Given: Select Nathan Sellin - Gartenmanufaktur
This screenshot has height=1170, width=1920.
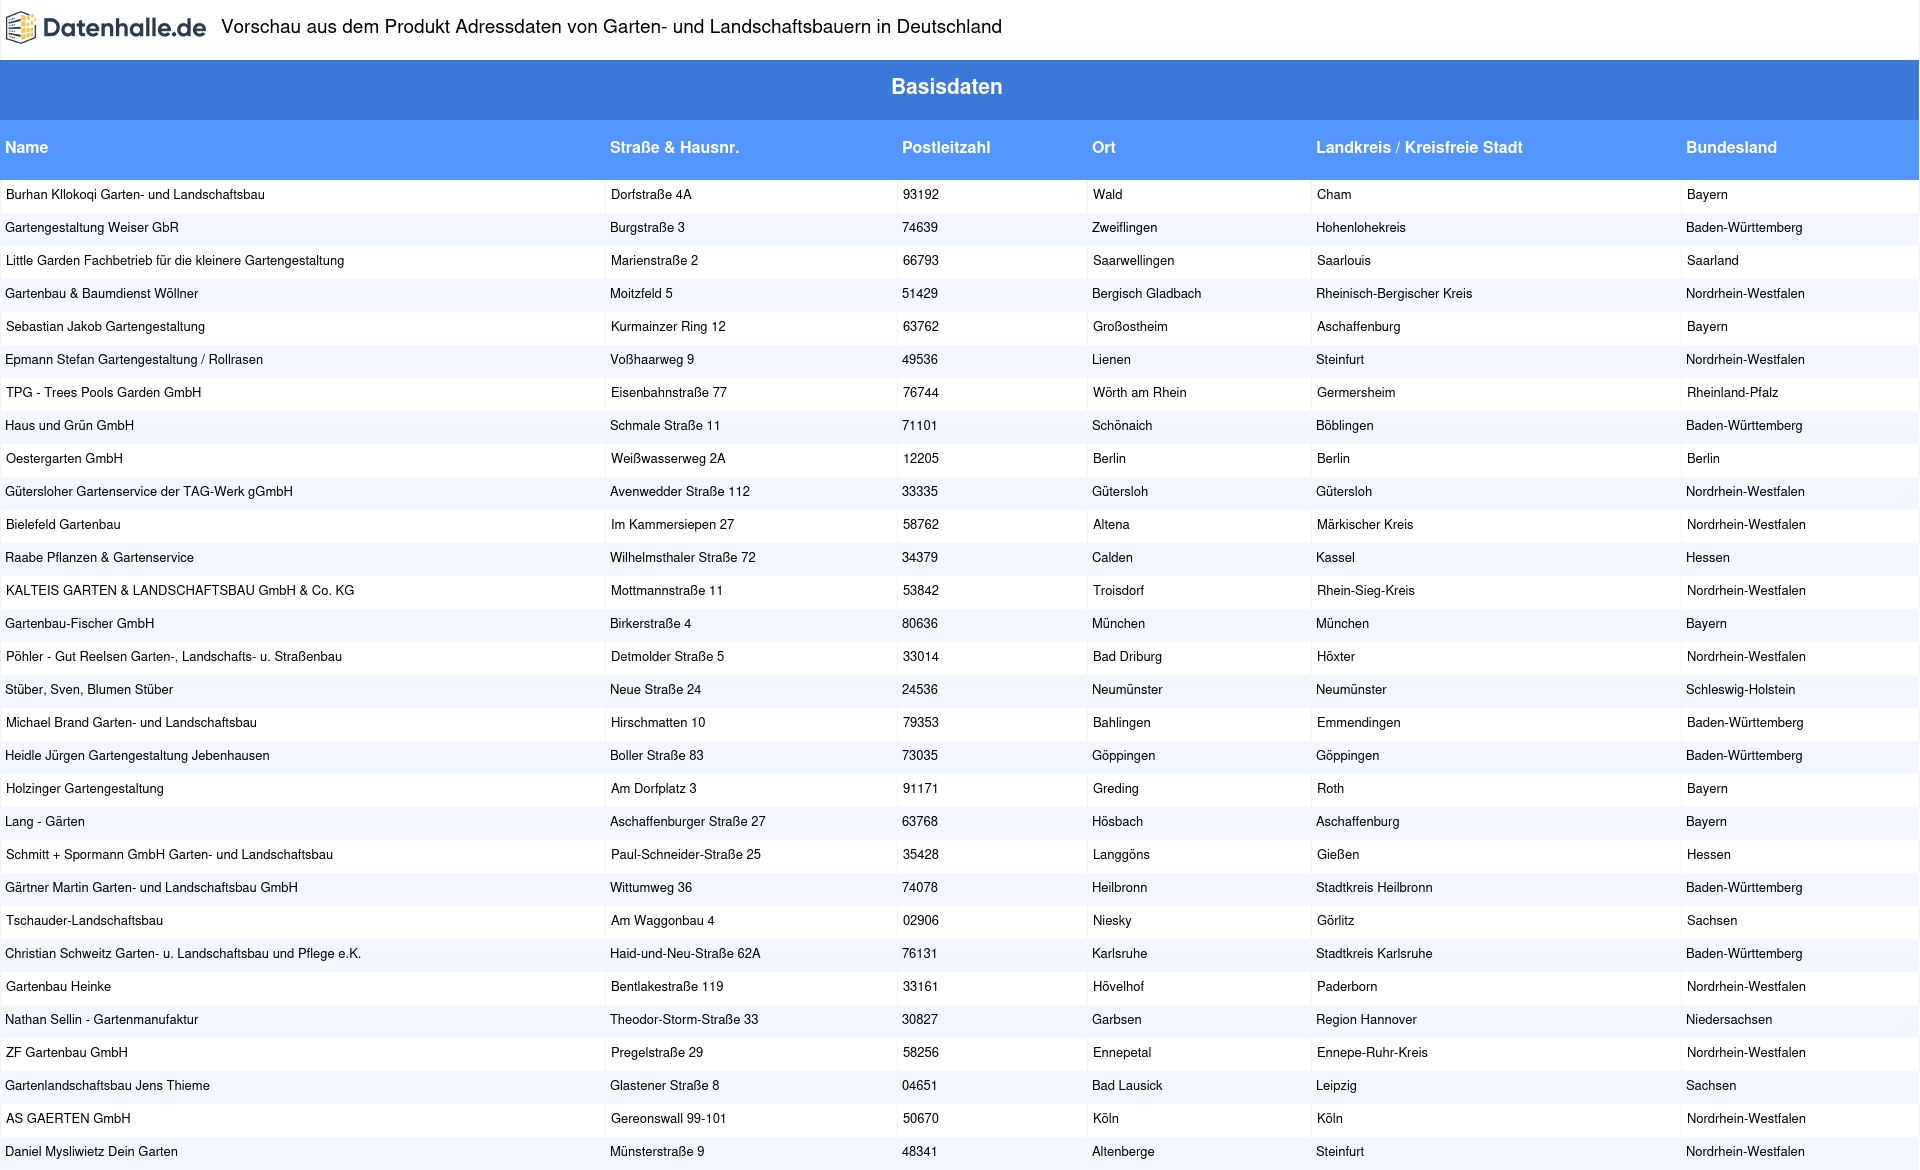Looking at the screenshot, I should coord(102,1020).
